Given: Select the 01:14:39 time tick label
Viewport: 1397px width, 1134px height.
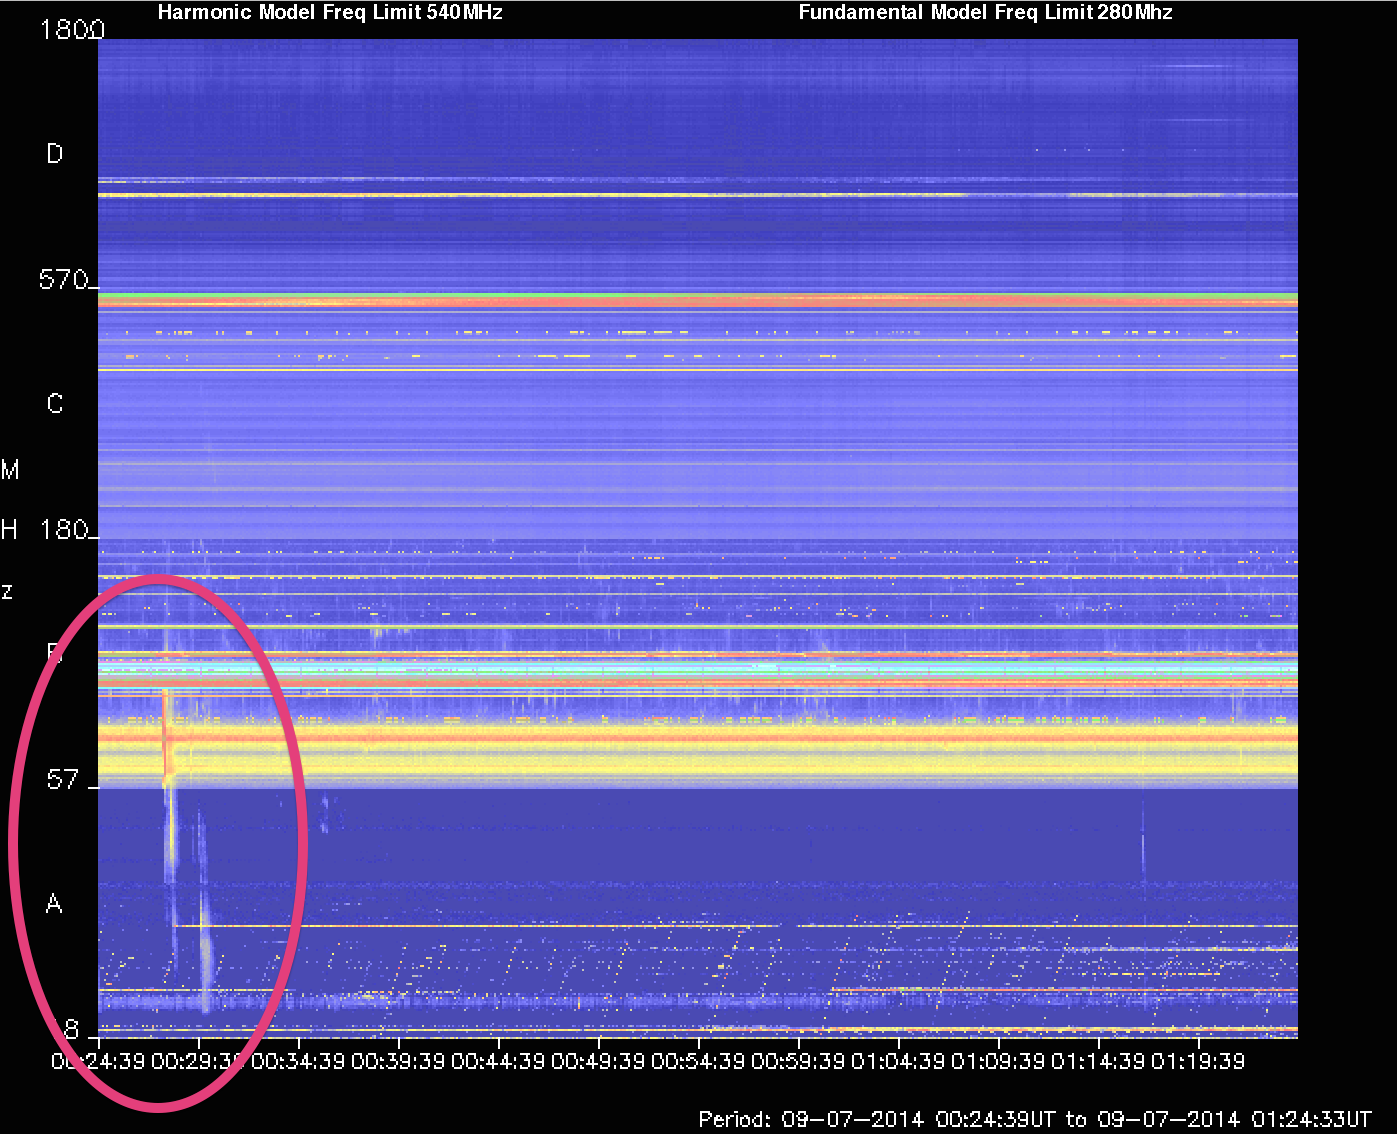Looking at the screenshot, I should pos(1098,1061).
